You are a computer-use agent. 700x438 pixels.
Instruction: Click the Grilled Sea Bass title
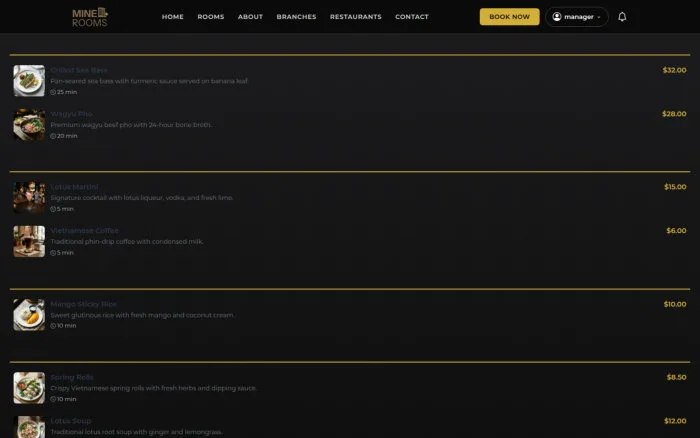coord(79,70)
